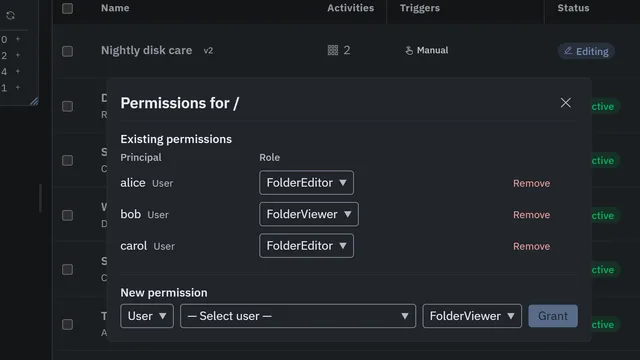The height and width of the screenshot is (360, 640).
Task: Check the Nightly disk care row checkbox
Action: coord(67,51)
